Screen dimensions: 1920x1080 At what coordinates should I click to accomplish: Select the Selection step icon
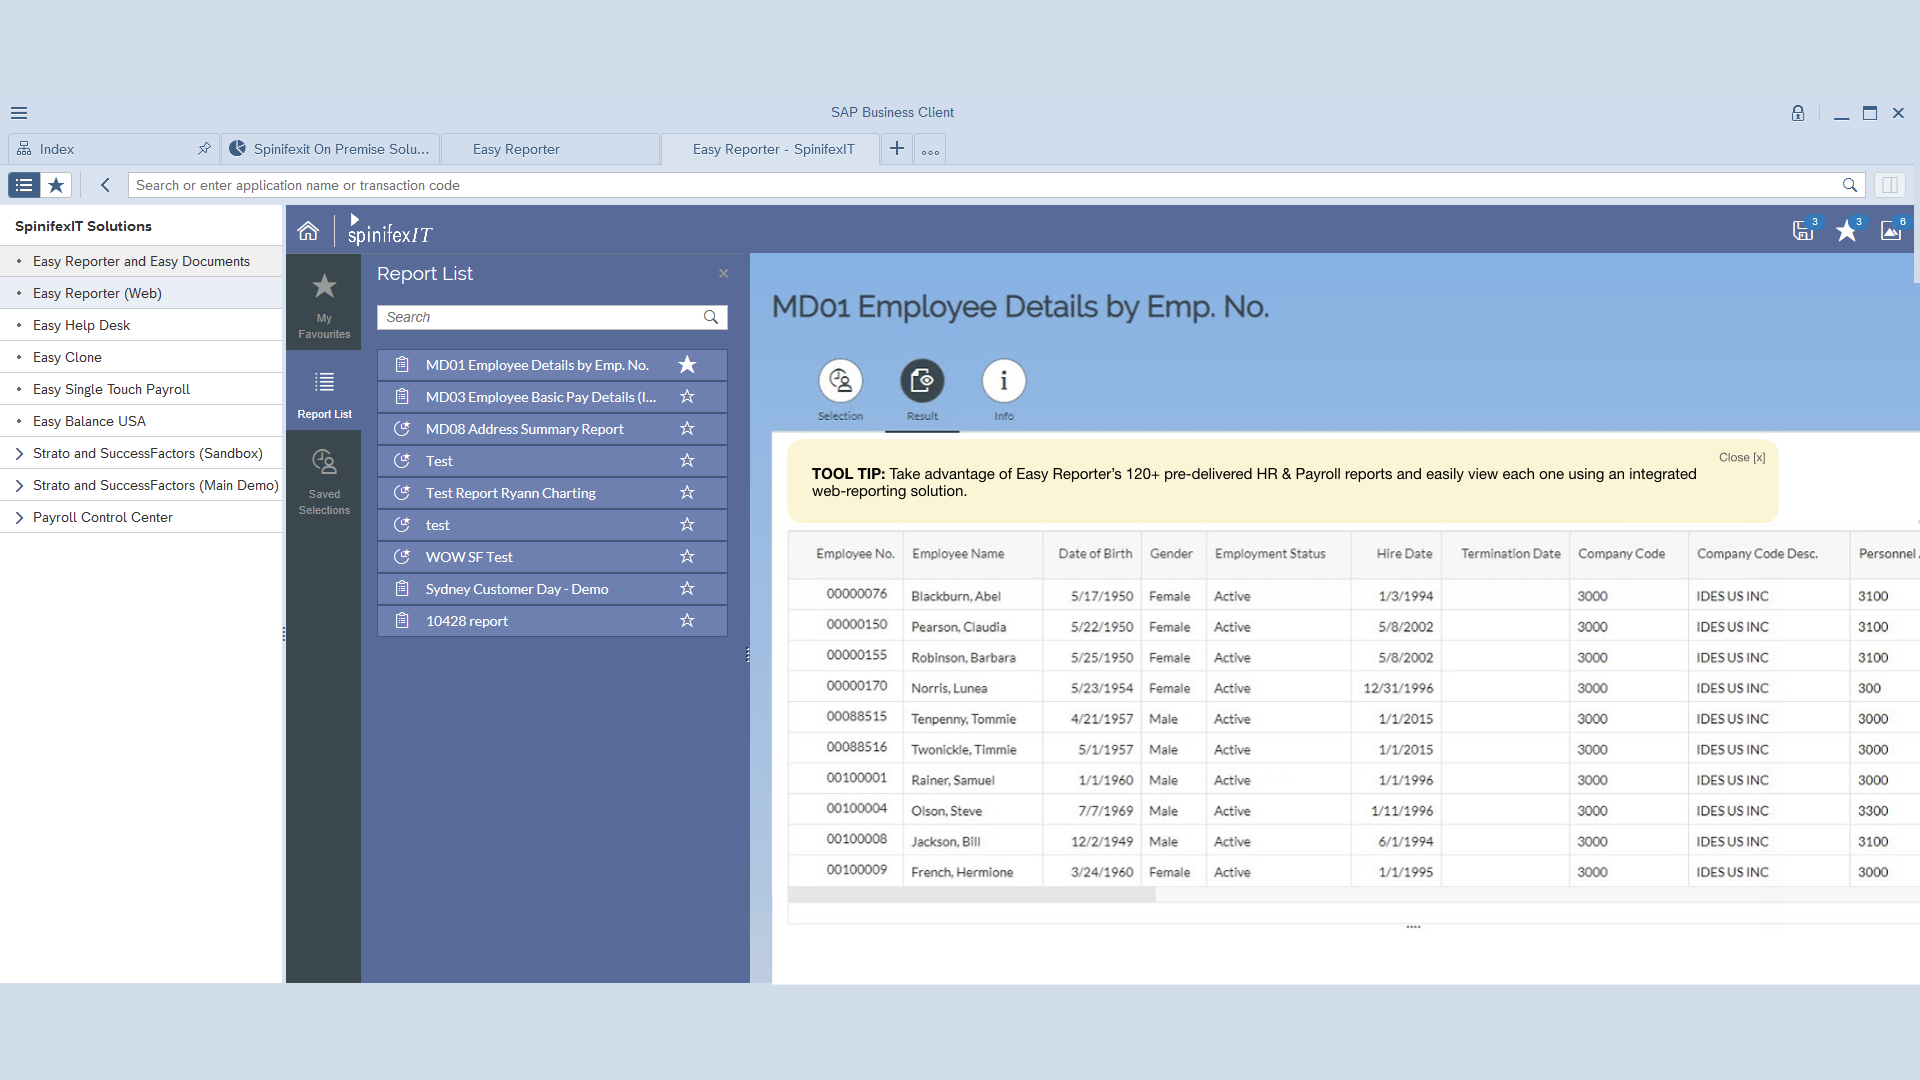[840, 380]
